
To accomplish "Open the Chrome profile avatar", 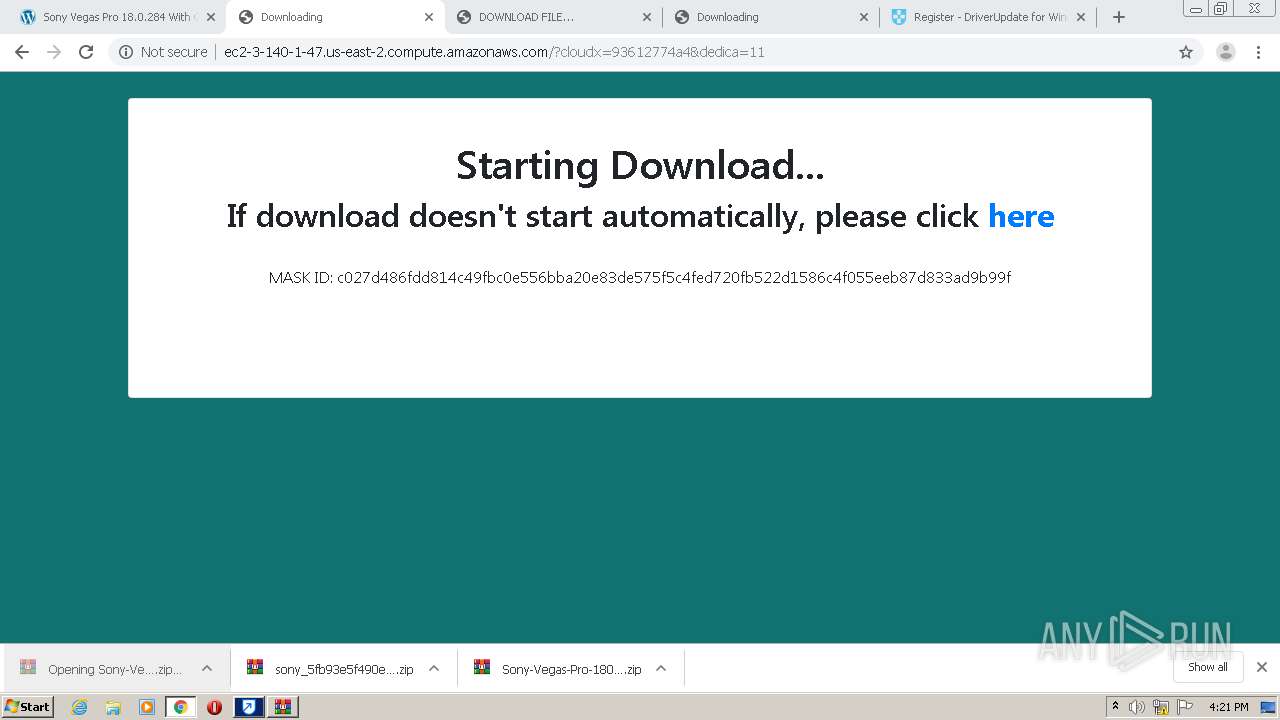I will pyautogui.click(x=1225, y=52).
